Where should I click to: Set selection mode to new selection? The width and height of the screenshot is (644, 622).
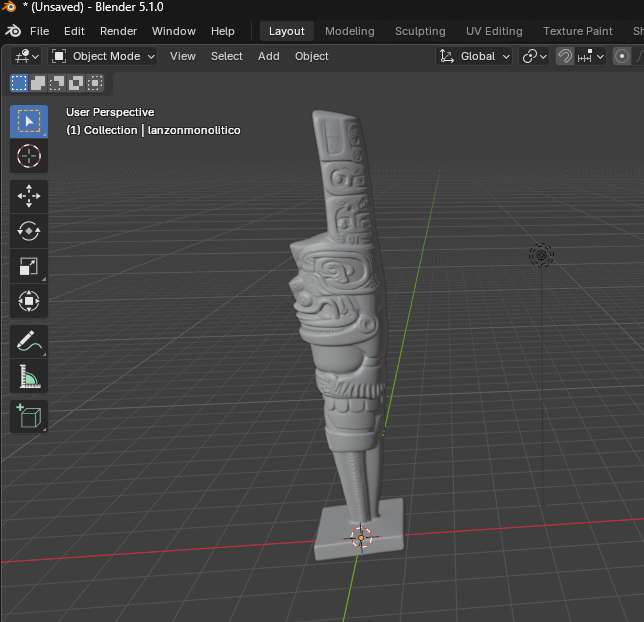19,83
